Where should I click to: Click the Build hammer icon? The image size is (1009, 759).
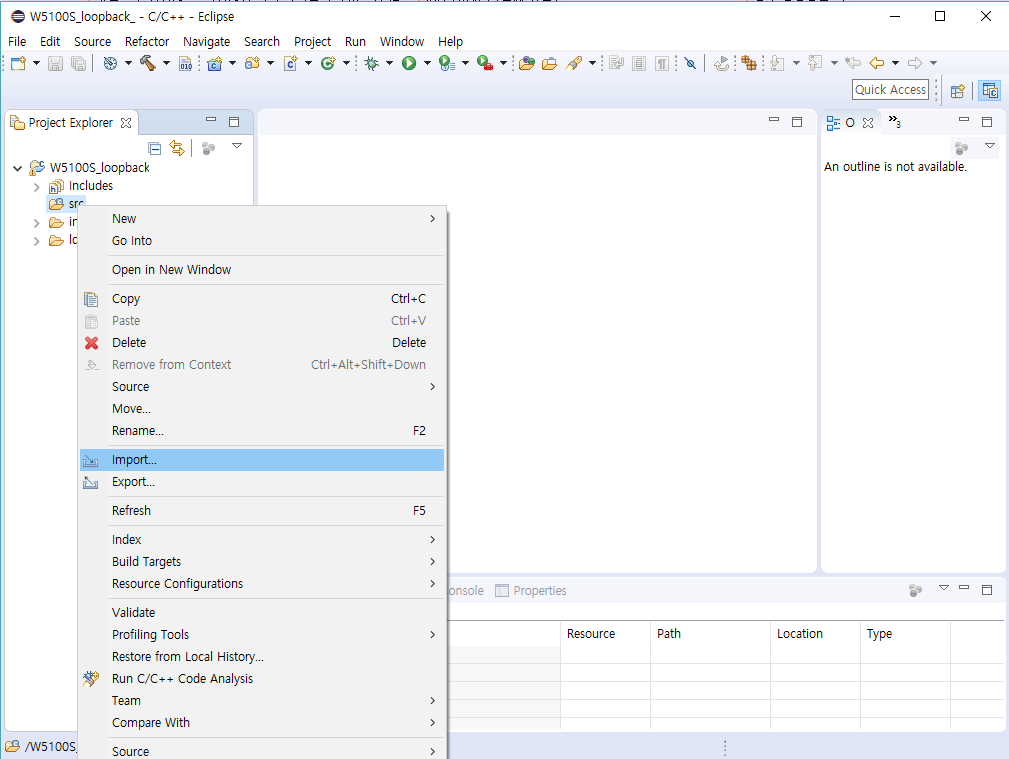[148, 63]
